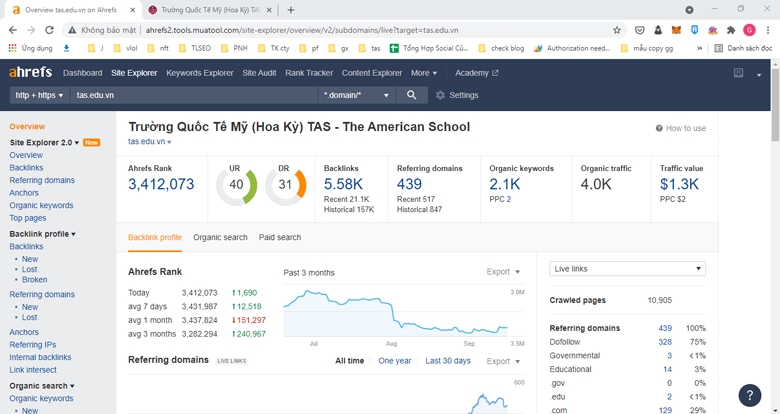Viewport: 780px width, 414px height.
Task: Click the browser address bar URL
Action: [302, 30]
